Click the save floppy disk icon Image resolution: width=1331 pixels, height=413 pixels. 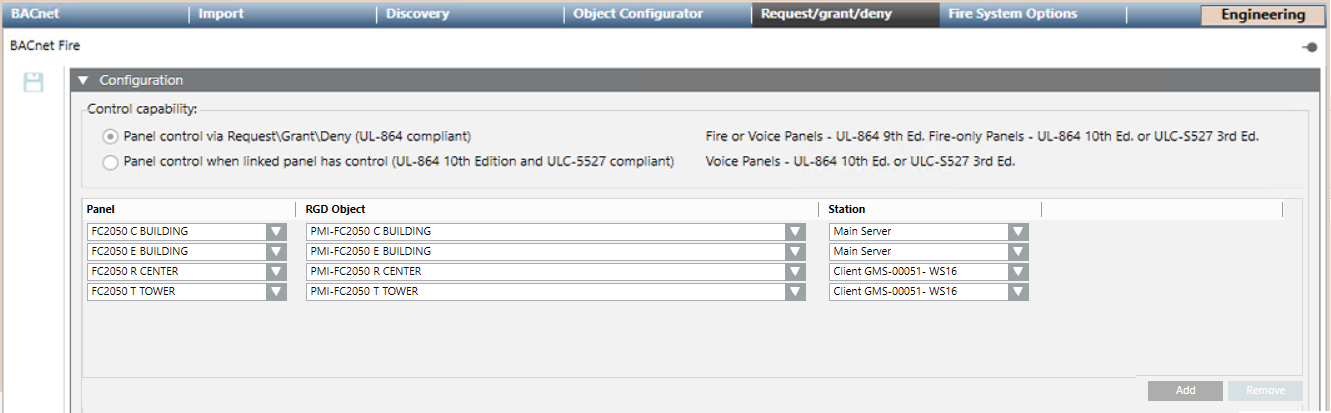33,82
